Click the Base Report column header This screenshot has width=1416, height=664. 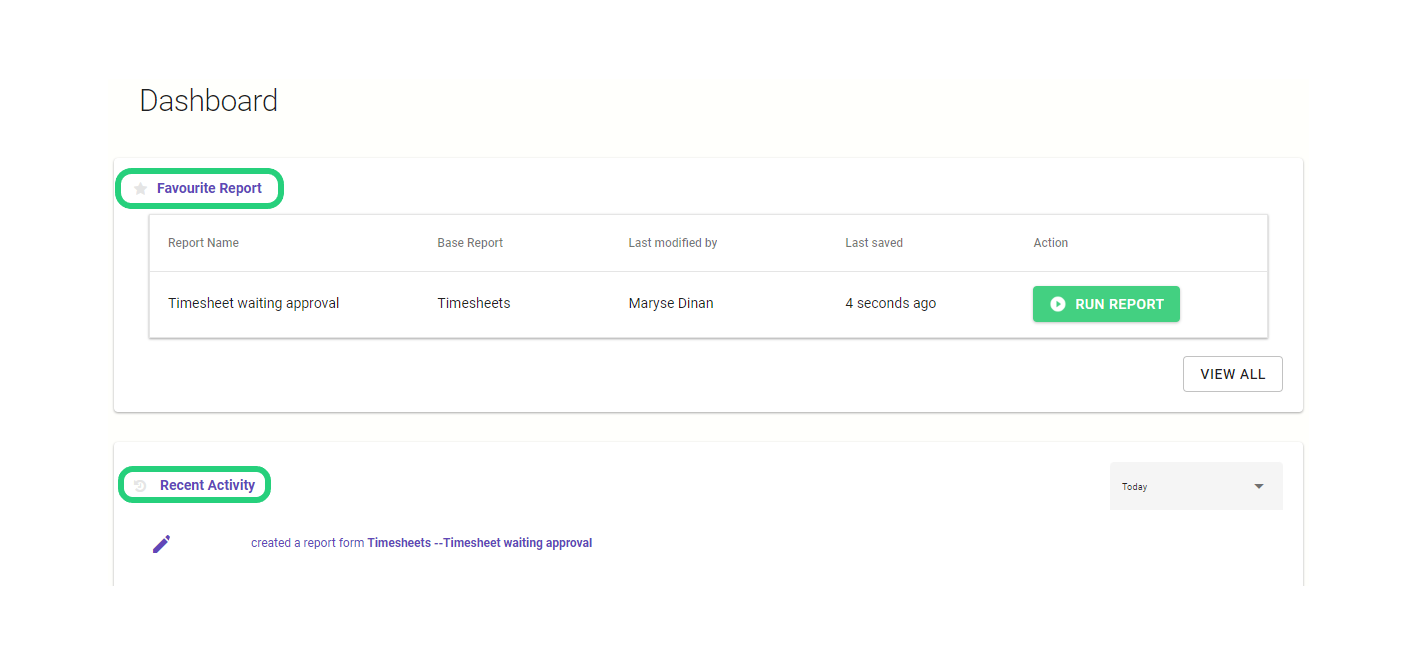point(470,243)
